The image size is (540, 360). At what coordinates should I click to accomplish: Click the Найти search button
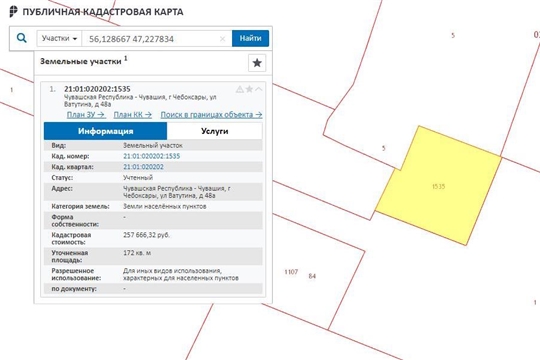pos(250,38)
